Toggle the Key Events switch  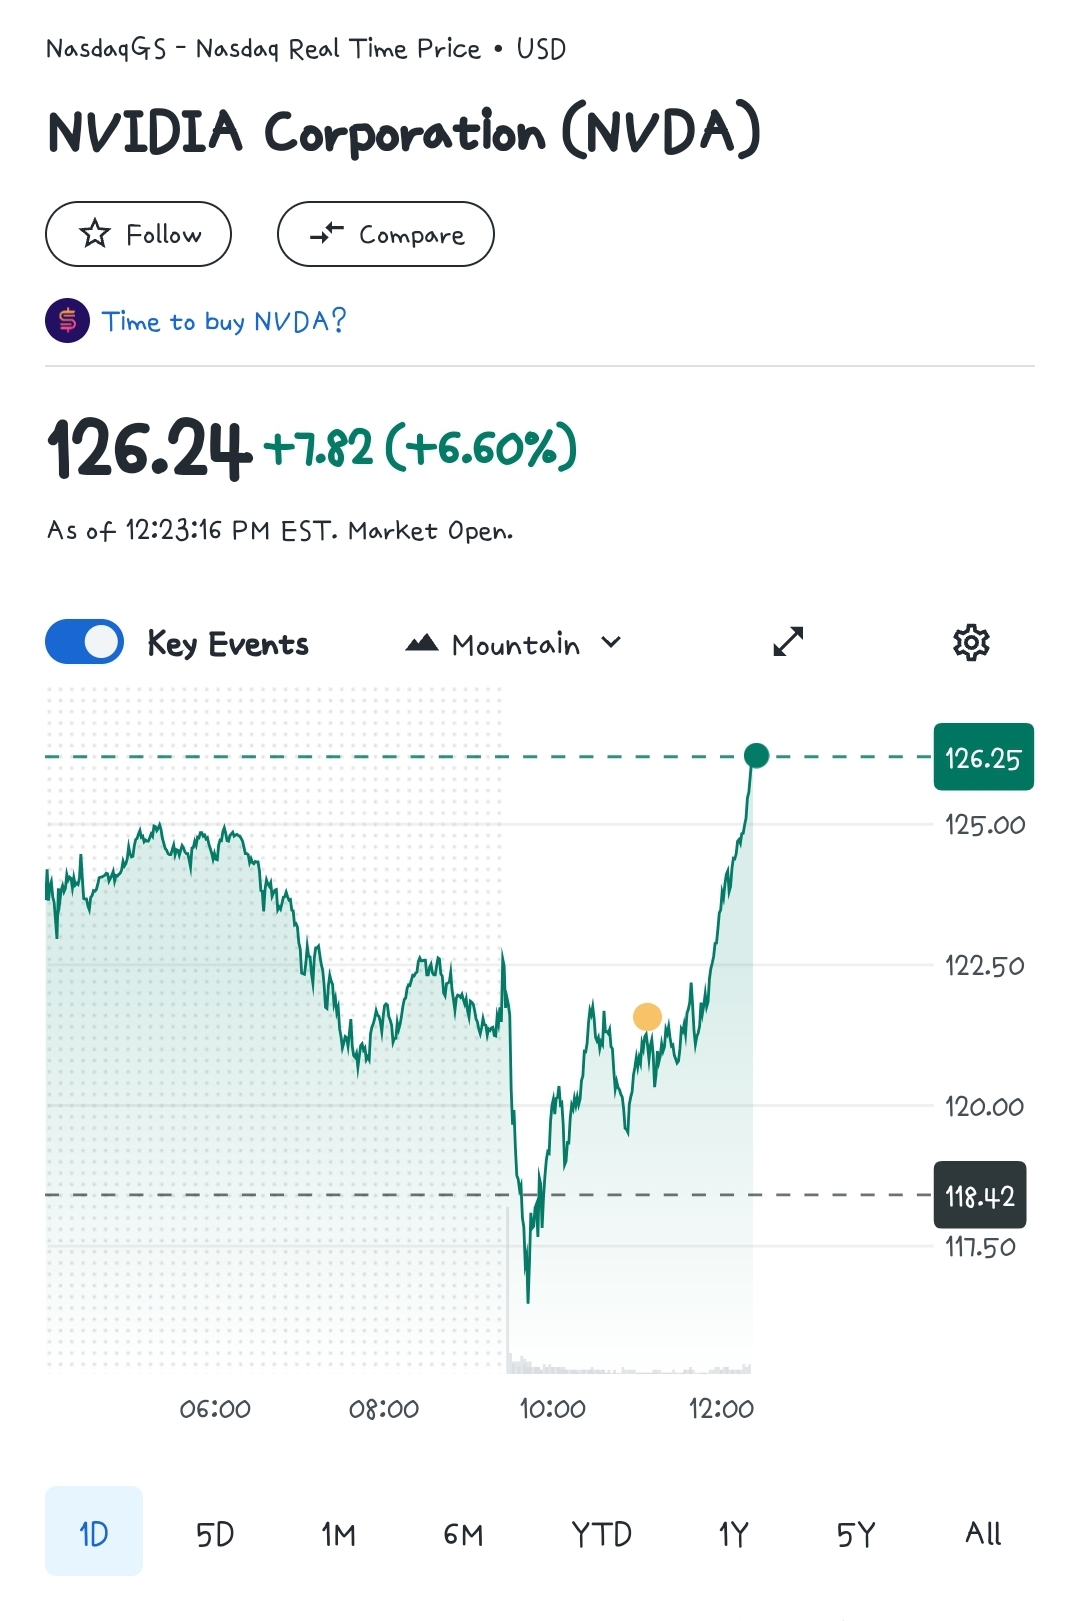click(85, 642)
